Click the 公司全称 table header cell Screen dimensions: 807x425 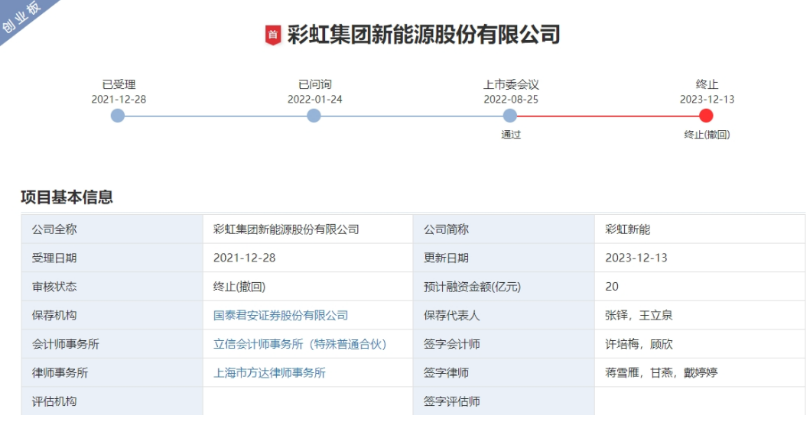click(x=112, y=229)
